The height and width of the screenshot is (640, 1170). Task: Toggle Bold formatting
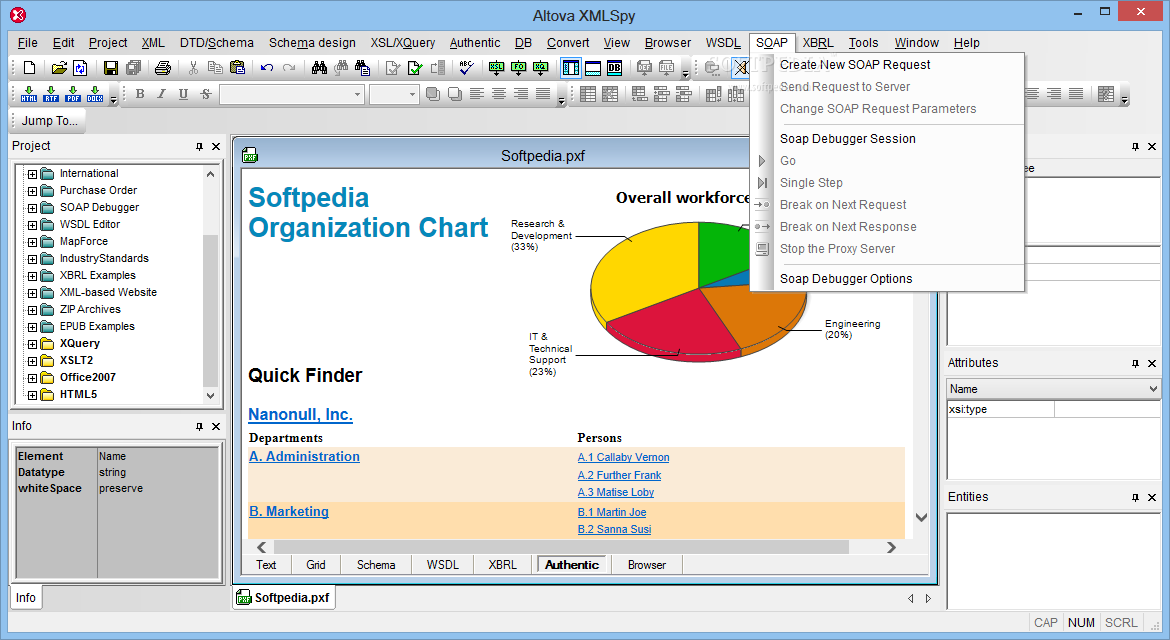coord(140,93)
